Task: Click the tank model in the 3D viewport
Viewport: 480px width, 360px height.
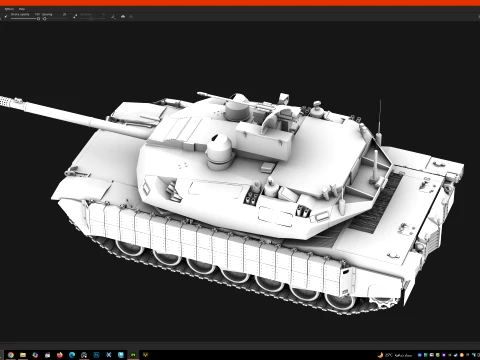Action: coord(233,200)
